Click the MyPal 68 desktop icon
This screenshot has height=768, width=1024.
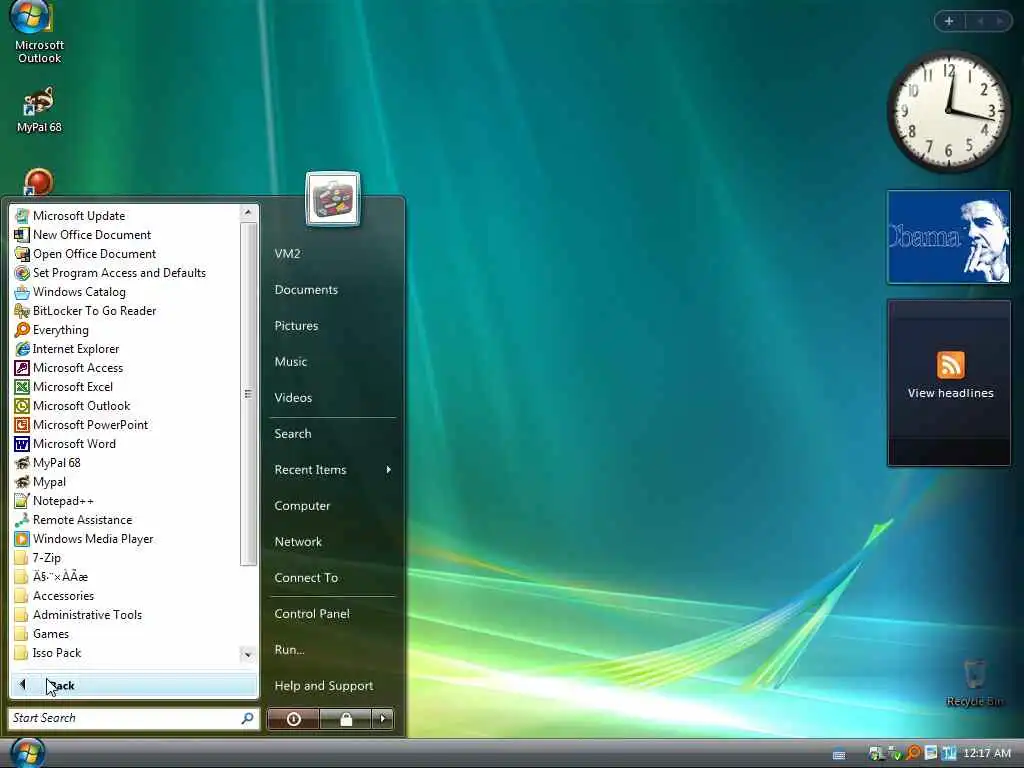(x=39, y=110)
